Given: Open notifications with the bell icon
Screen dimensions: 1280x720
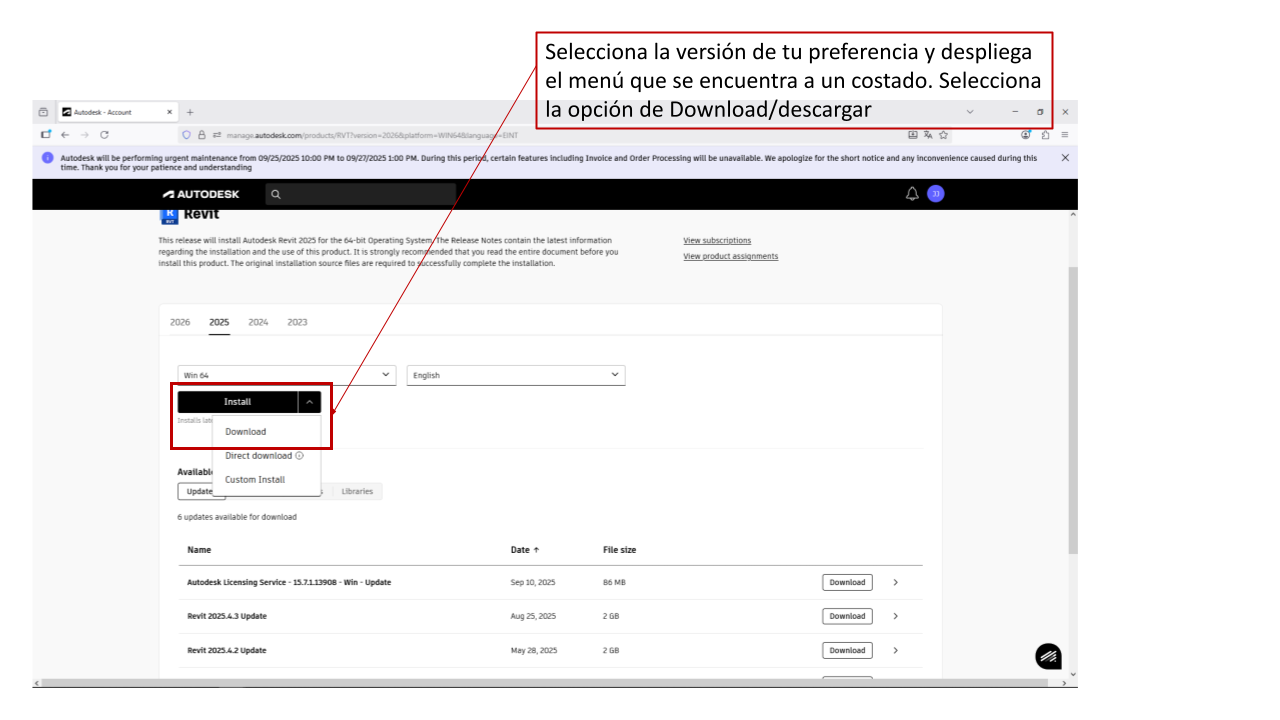Looking at the screenshot, I should coord(912,194).
